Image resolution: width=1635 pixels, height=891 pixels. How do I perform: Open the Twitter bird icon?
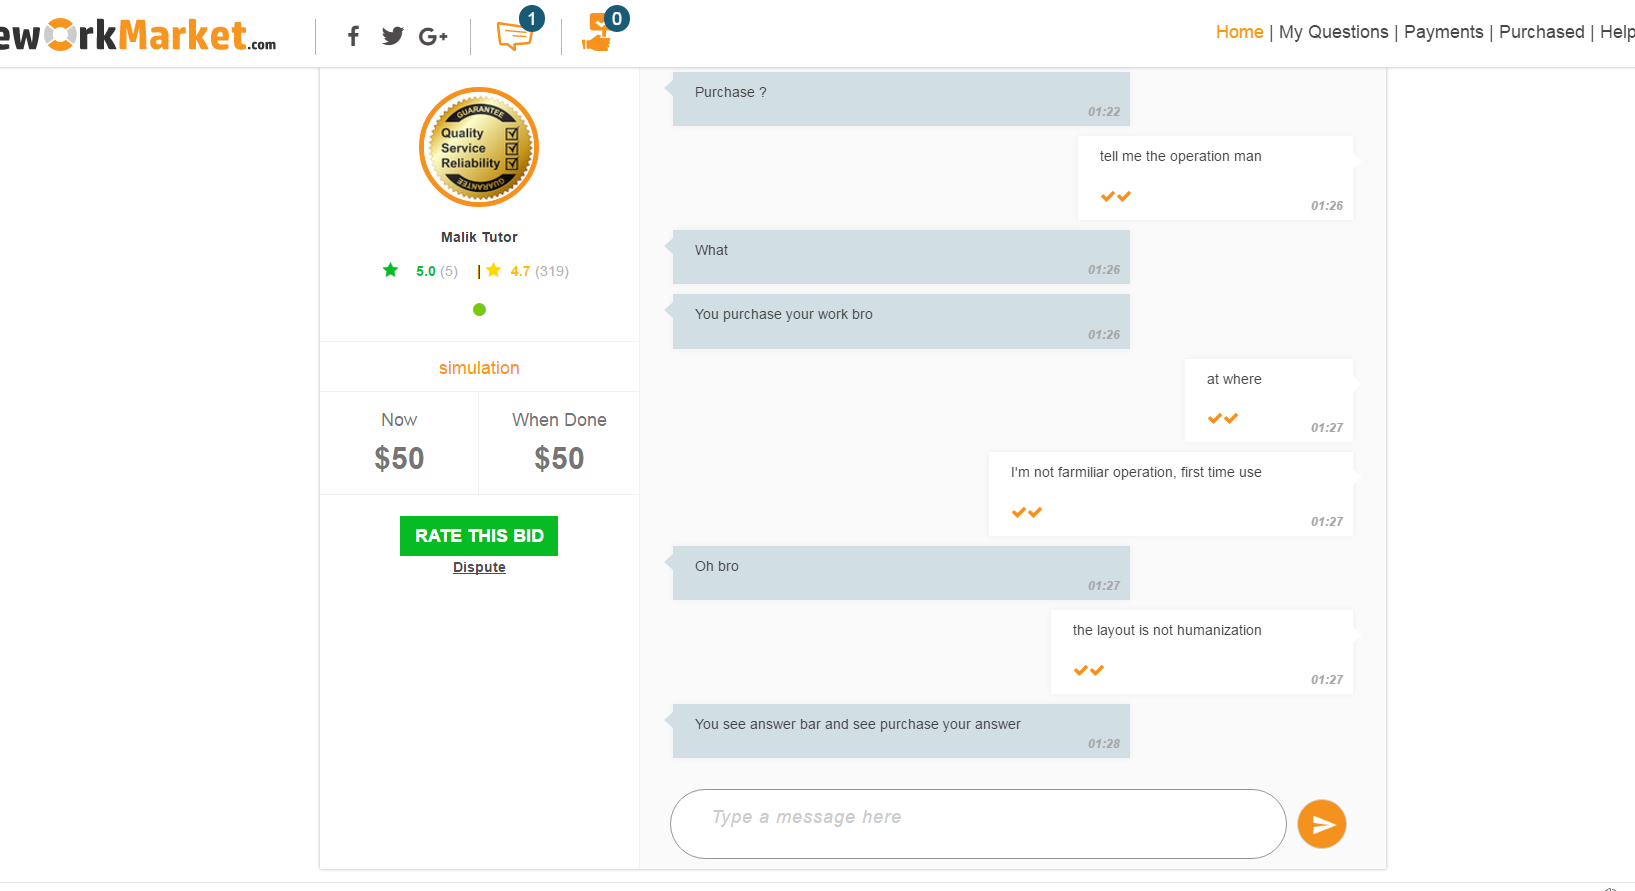[x=393, y=36]
